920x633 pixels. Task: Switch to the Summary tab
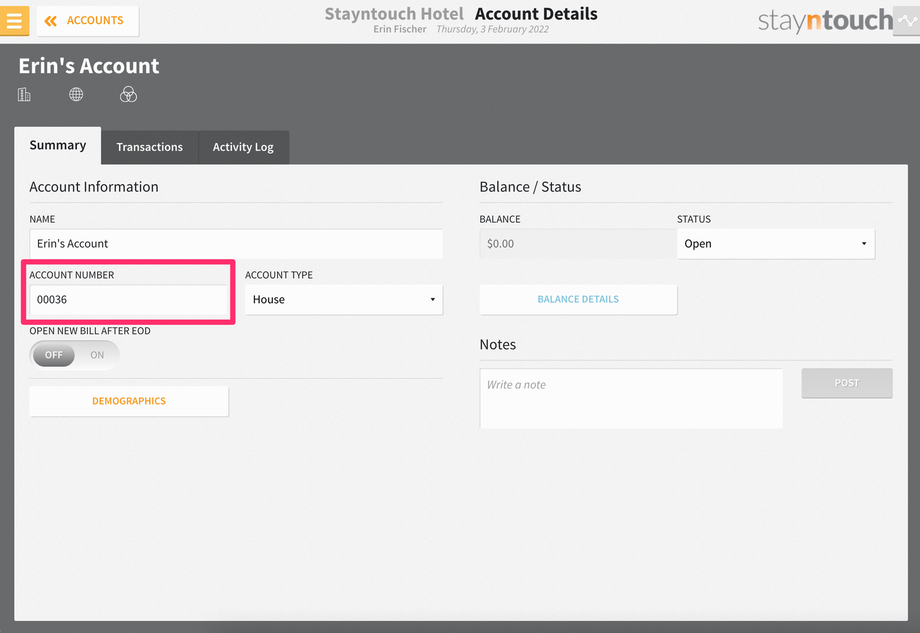coord(58,145)
